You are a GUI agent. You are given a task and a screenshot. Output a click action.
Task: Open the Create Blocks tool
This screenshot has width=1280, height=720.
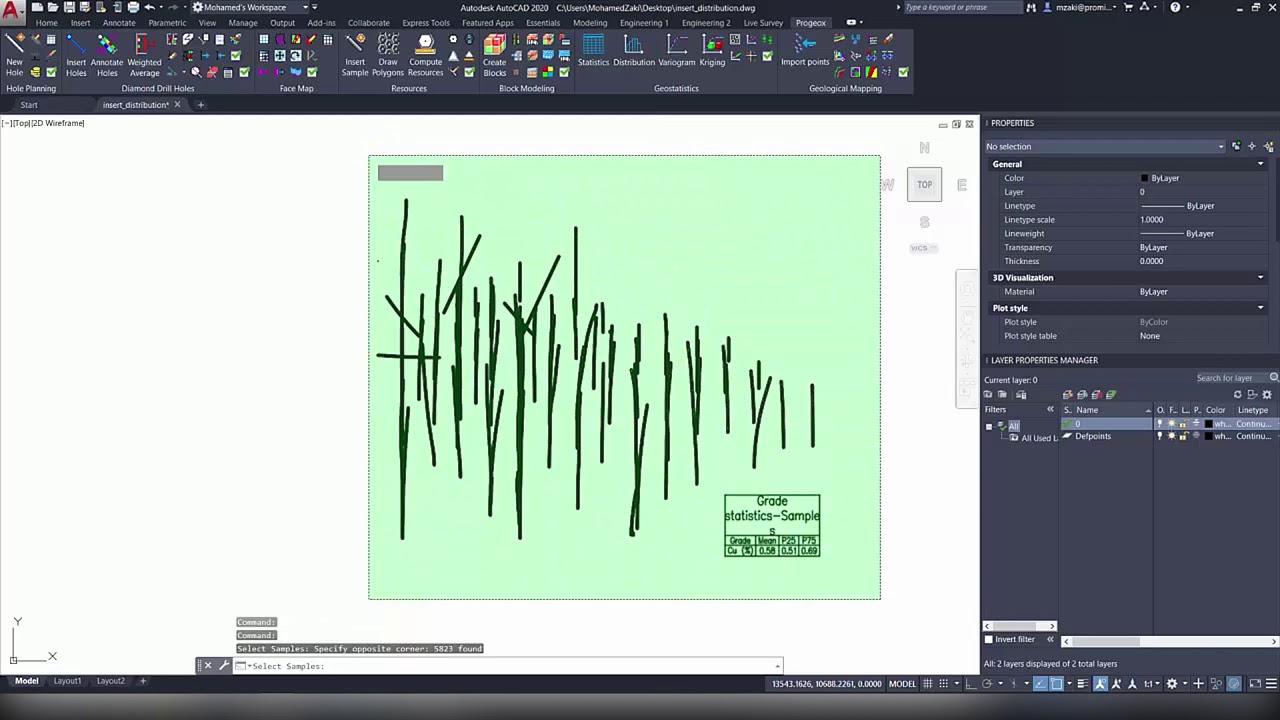click(x=494, y=55)
